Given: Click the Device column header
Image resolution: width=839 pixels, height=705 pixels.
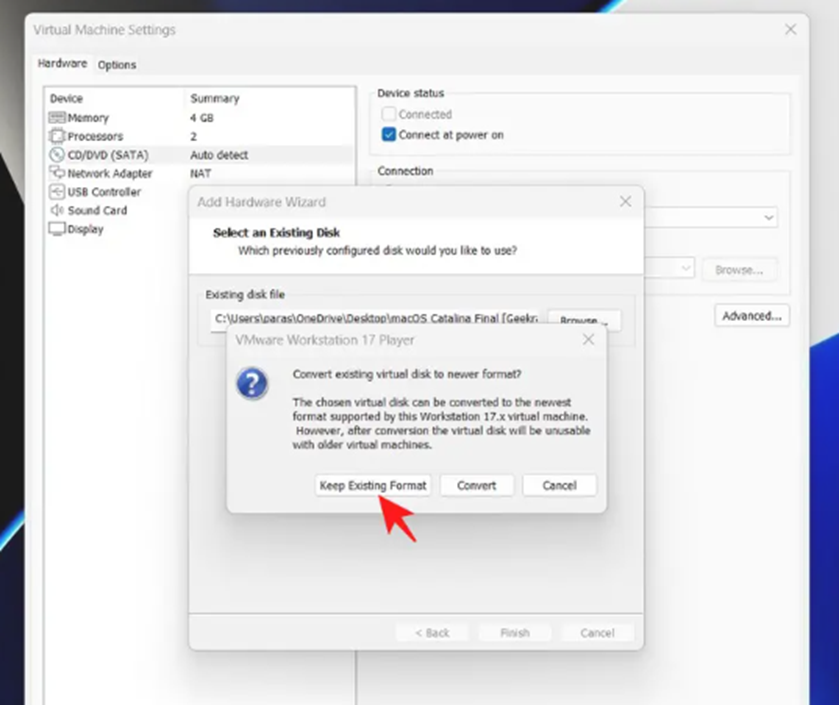Looking at the screenshot, I should click(x=66, y=98).
